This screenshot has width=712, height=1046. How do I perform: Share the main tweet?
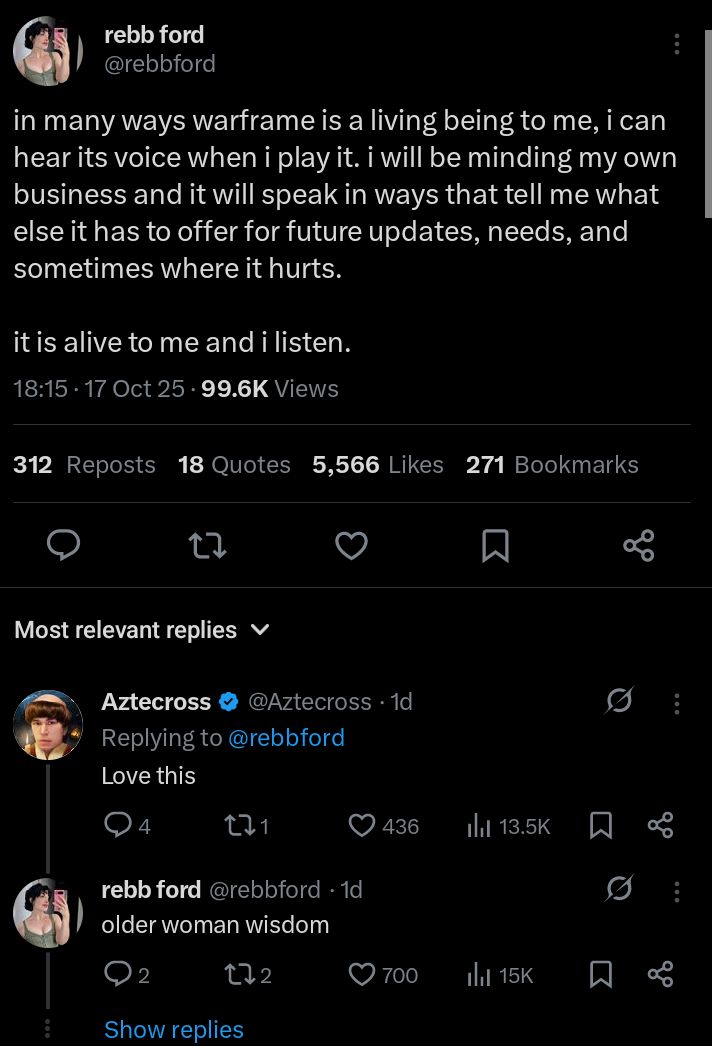[638, 545]
